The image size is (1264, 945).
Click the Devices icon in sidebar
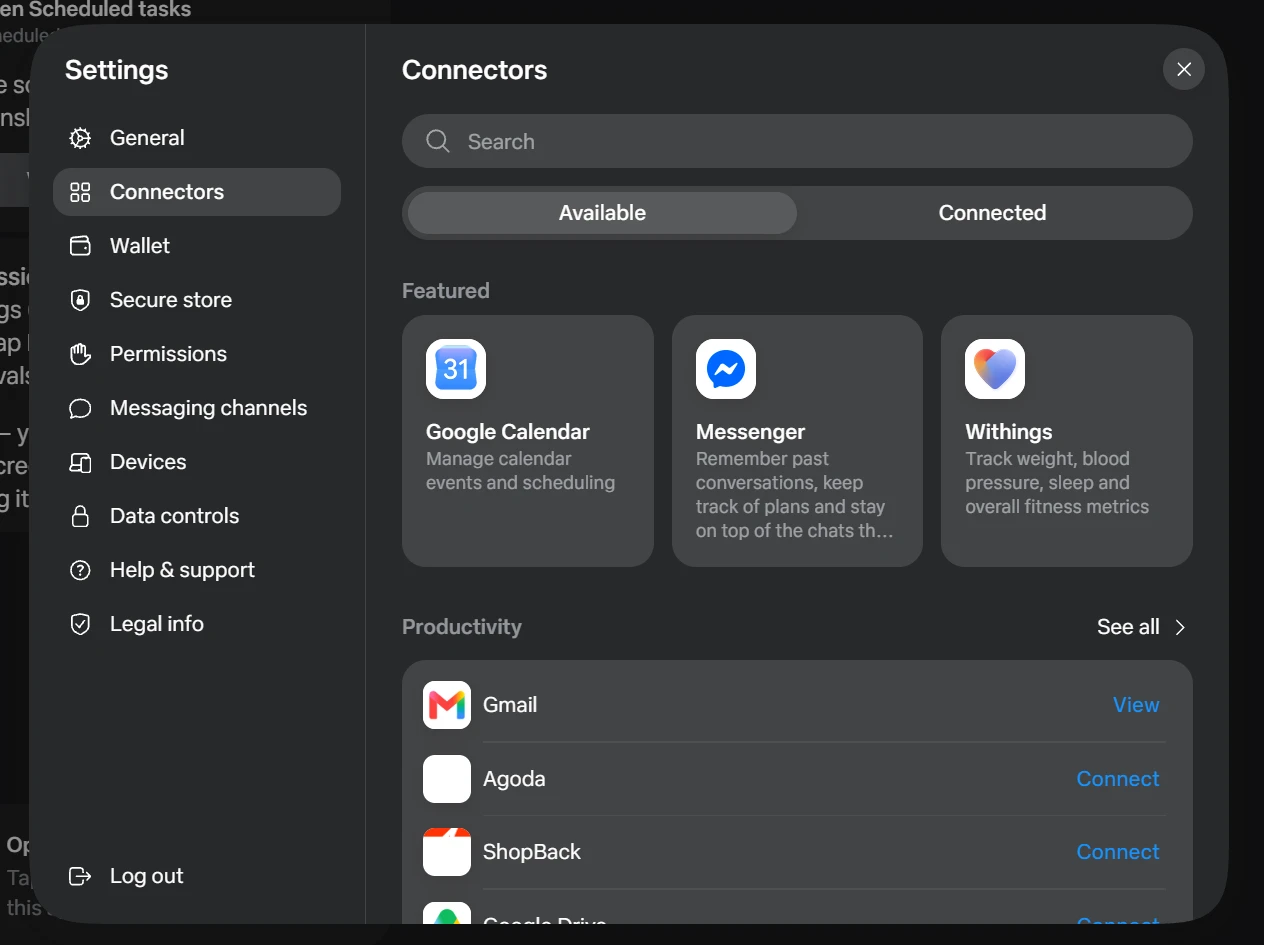point(80,462)
